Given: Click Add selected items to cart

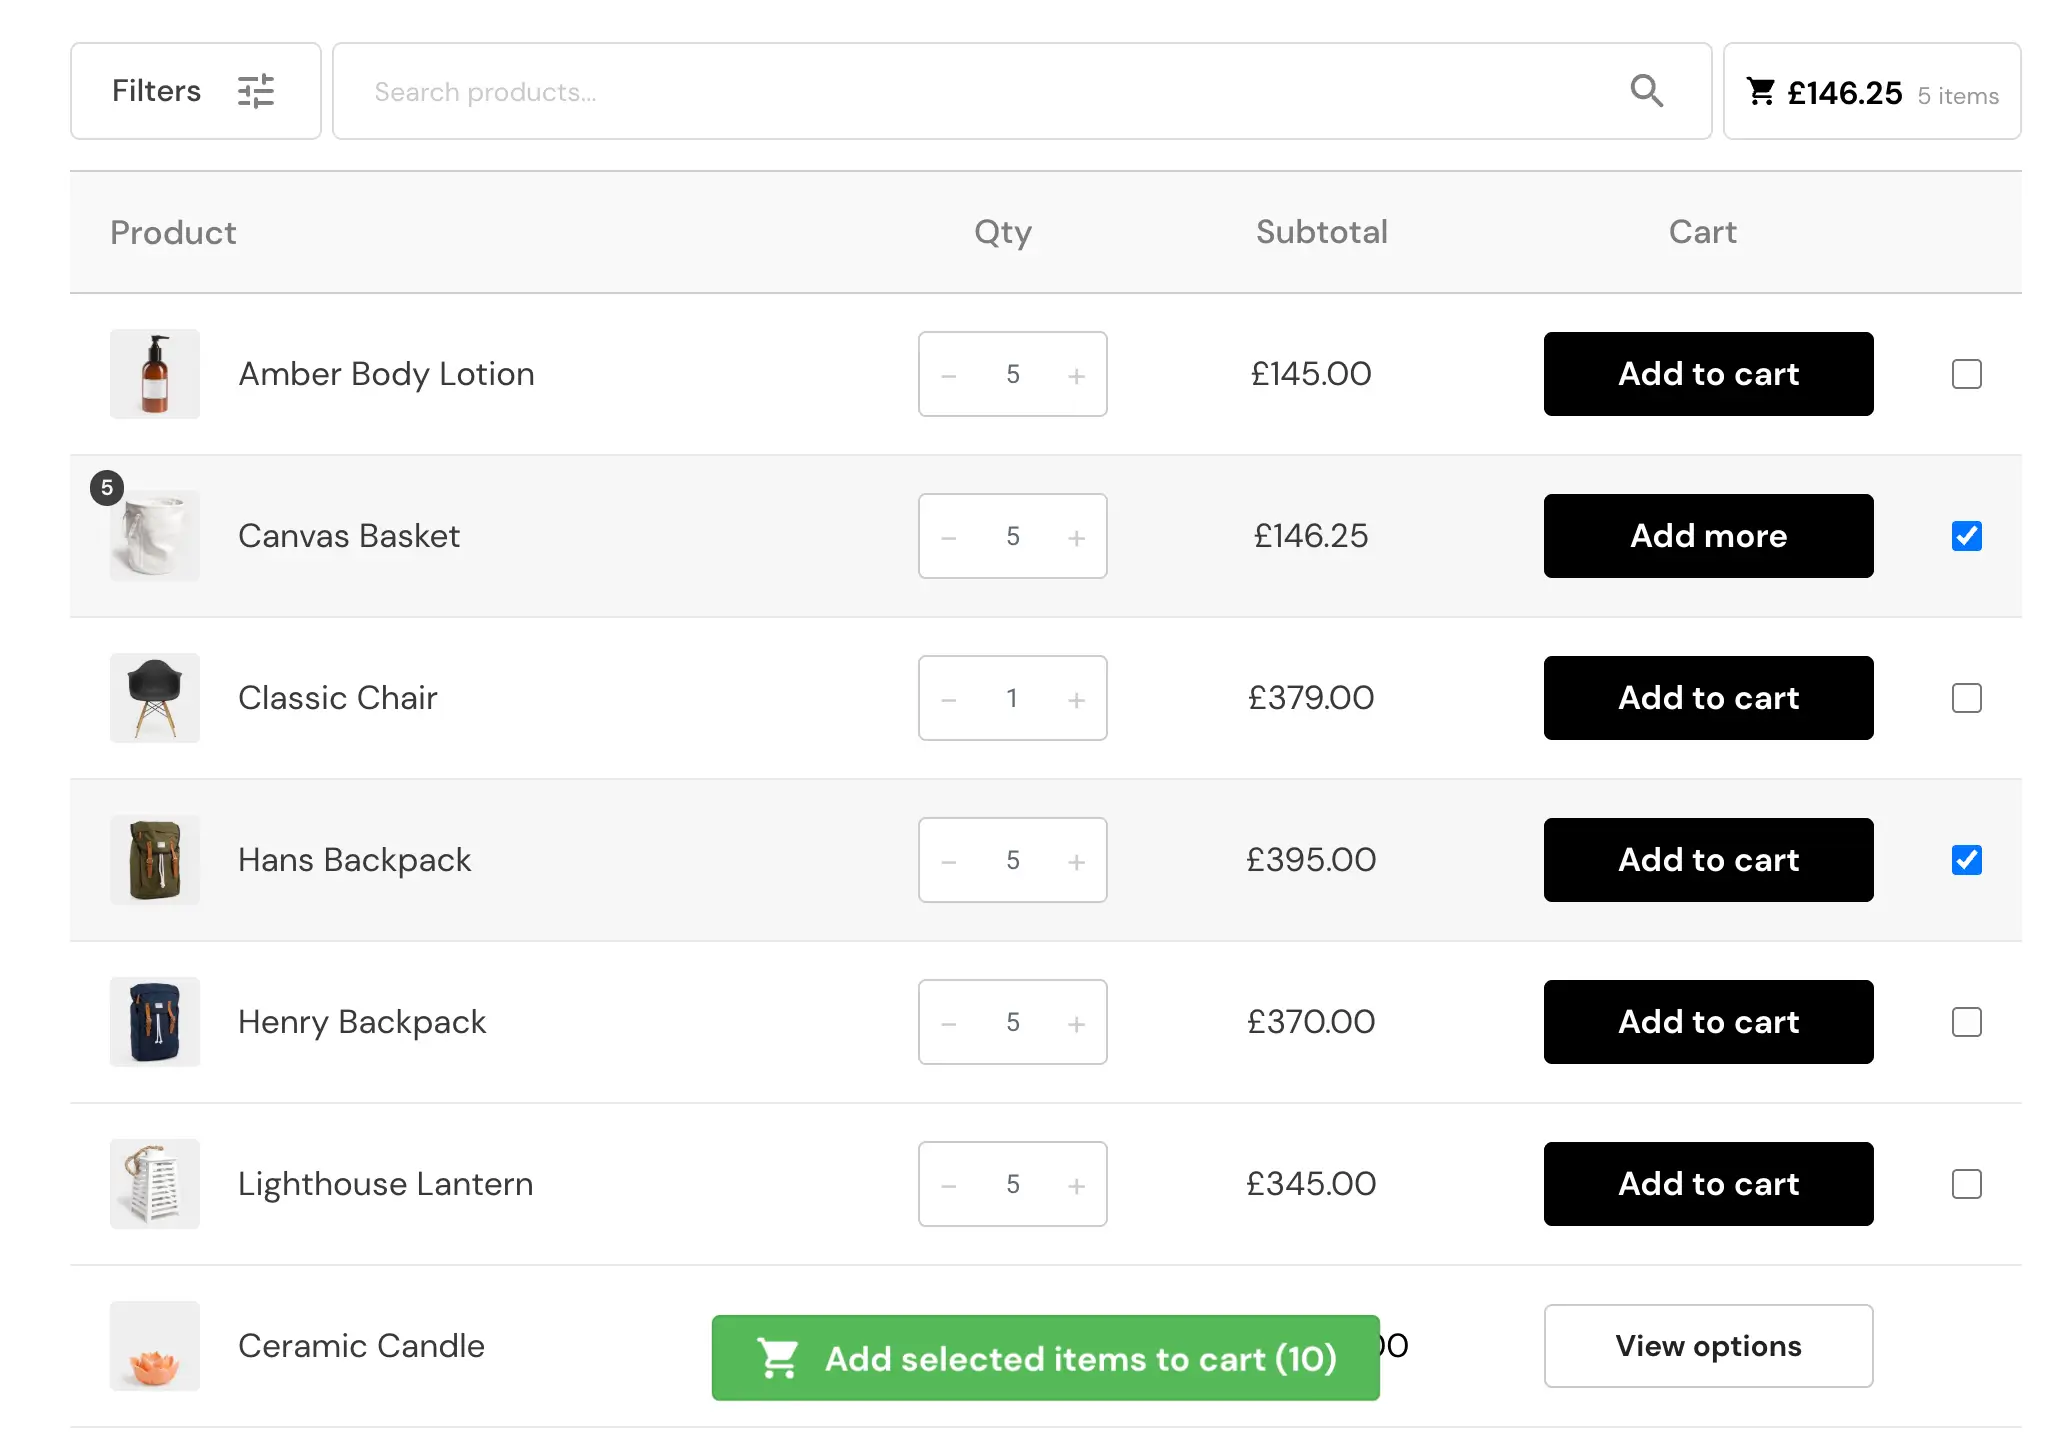Looking at the screenshot, I should tap(1045, 1358).
